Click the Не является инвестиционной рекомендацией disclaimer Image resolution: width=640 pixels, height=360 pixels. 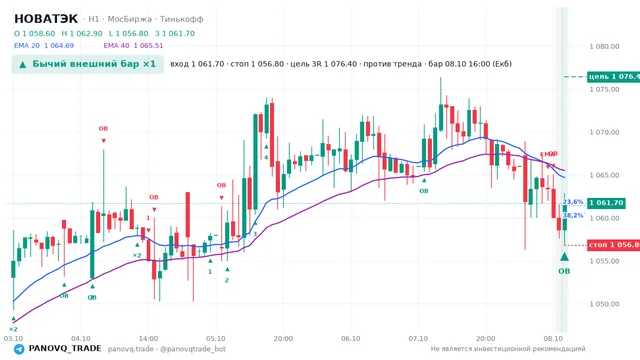(x=508, y=349)
